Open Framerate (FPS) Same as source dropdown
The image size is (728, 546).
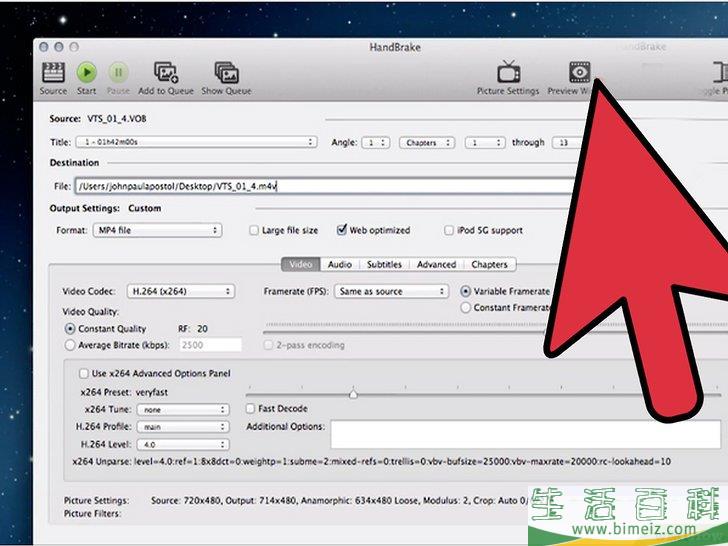pos(391,292)
